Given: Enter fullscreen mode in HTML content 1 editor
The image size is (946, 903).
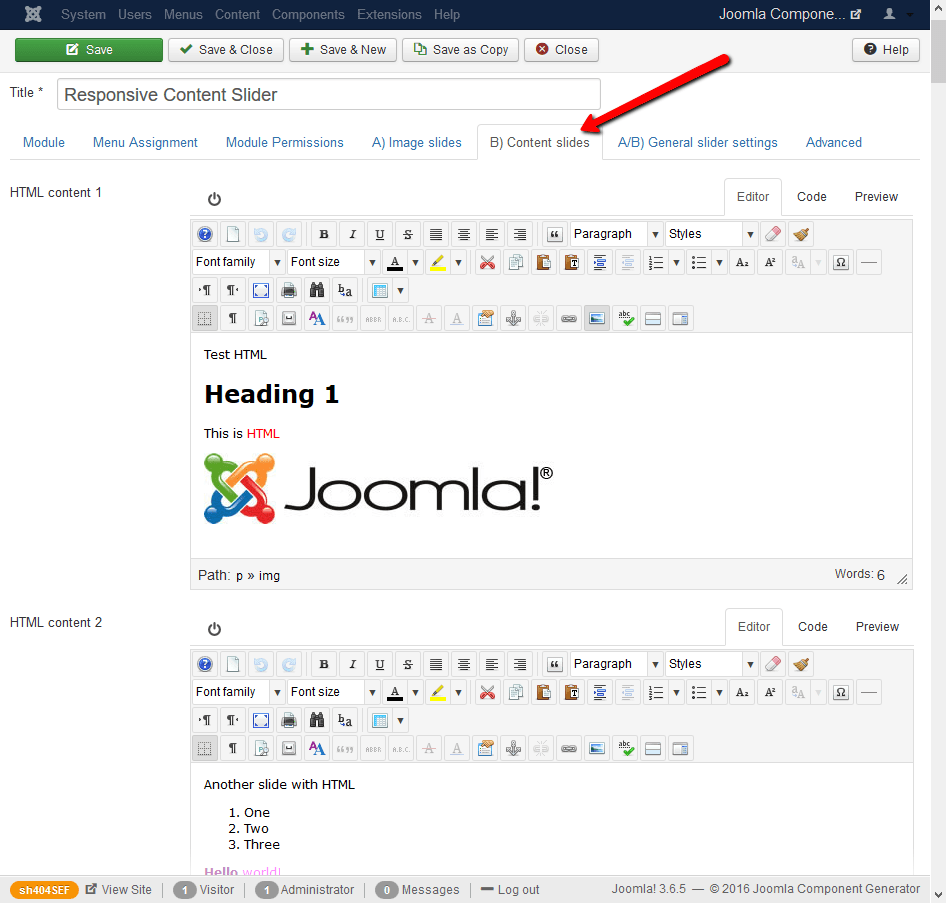Looking at the screenshot, I should 261,291.
